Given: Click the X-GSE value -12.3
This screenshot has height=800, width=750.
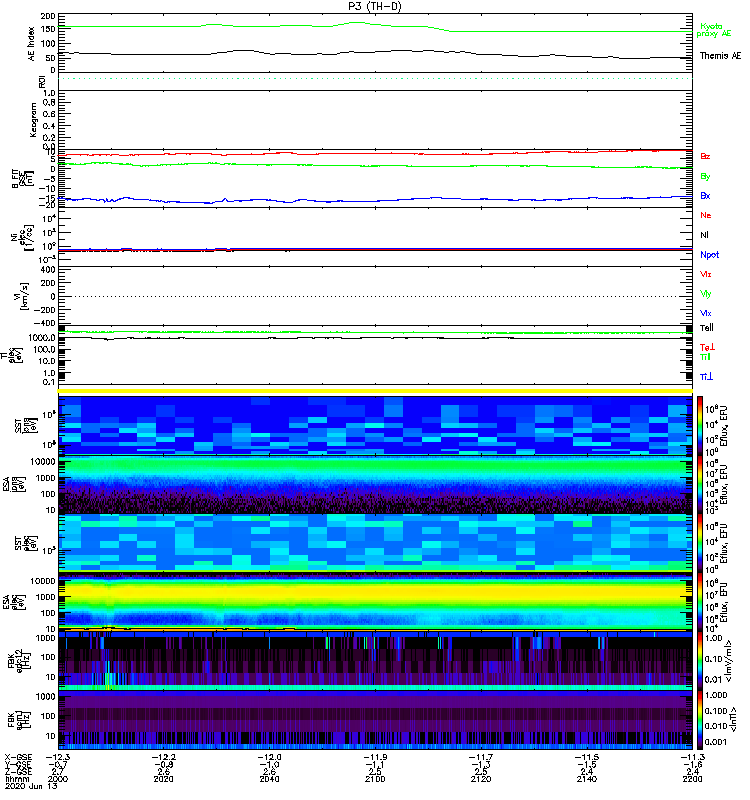Looking at the screenshot, I should click(x=58, y=758).
